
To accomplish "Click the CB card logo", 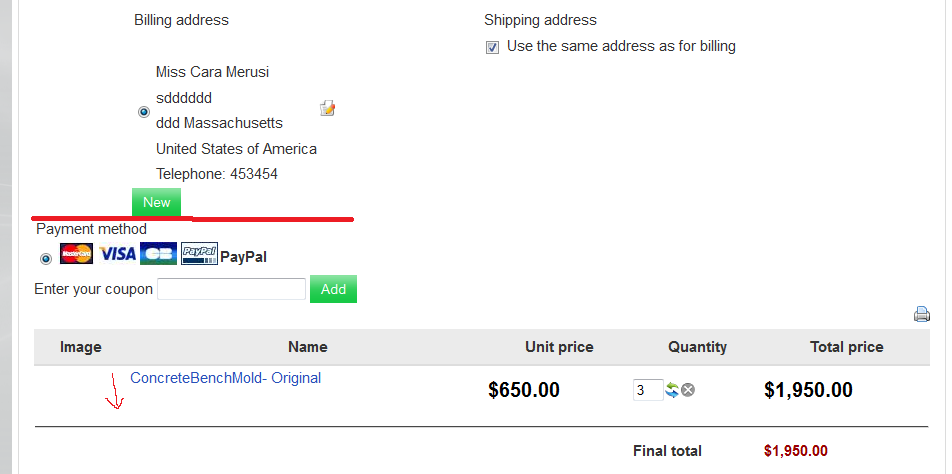I will pyautogui.click(x=158, y=253).
